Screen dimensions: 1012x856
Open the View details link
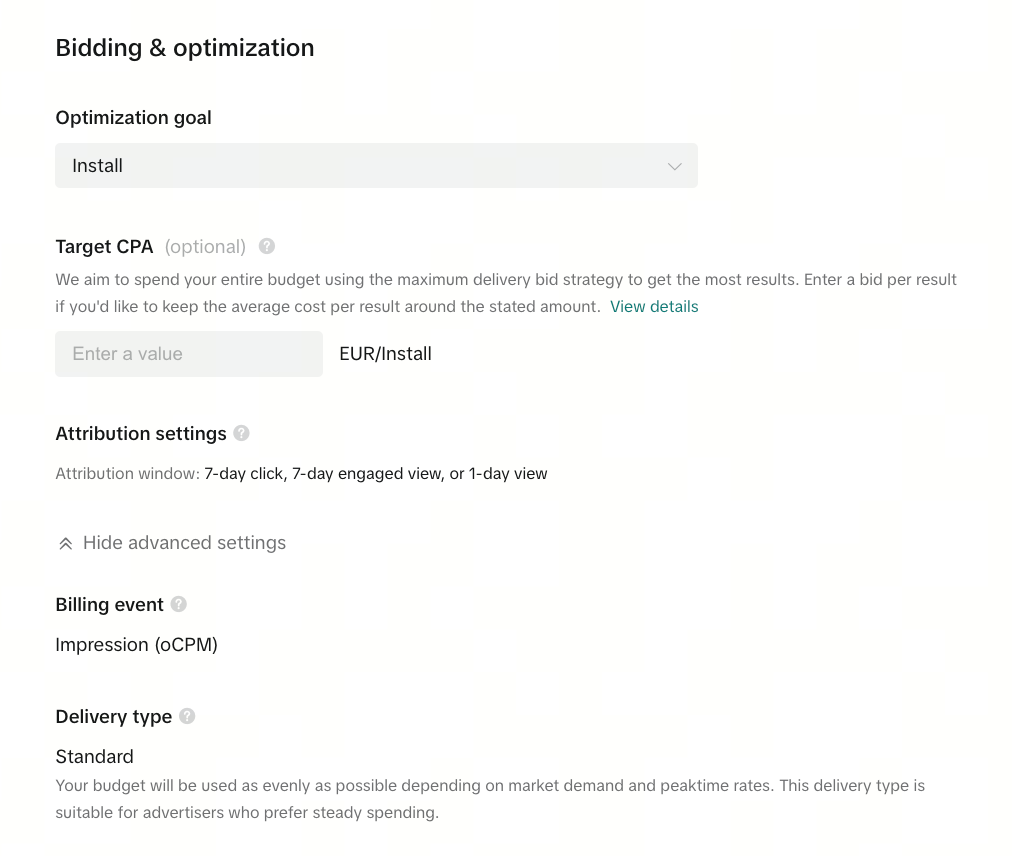(654, 307)
